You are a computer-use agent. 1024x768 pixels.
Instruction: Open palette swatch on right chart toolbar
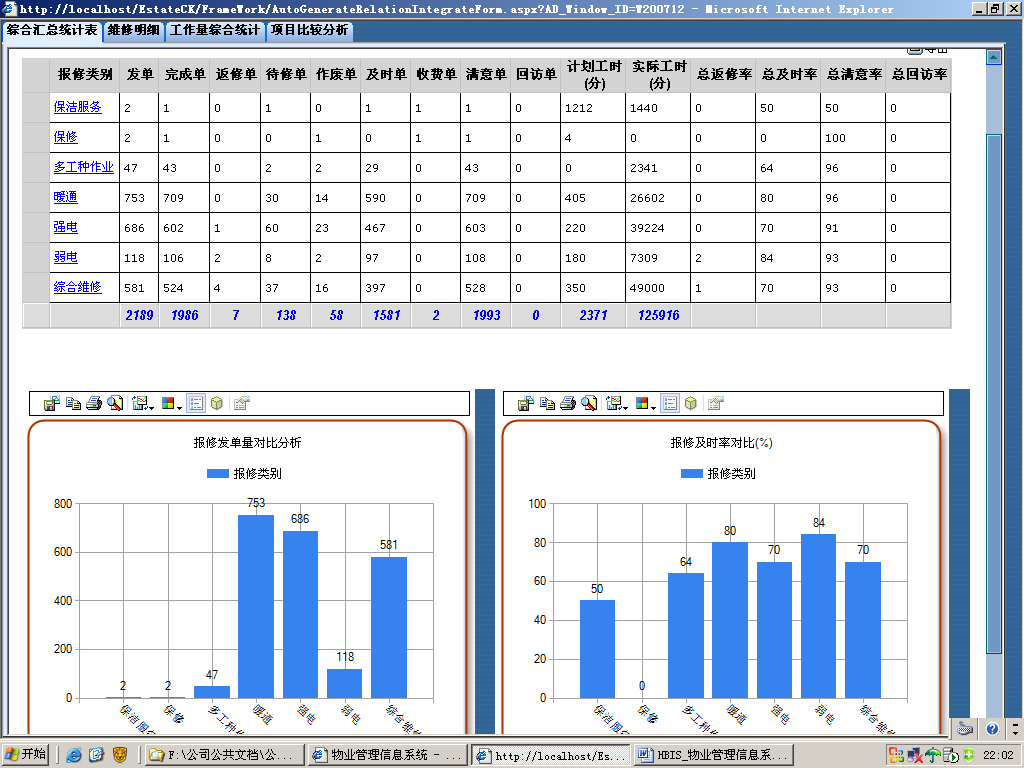point(642,403)
